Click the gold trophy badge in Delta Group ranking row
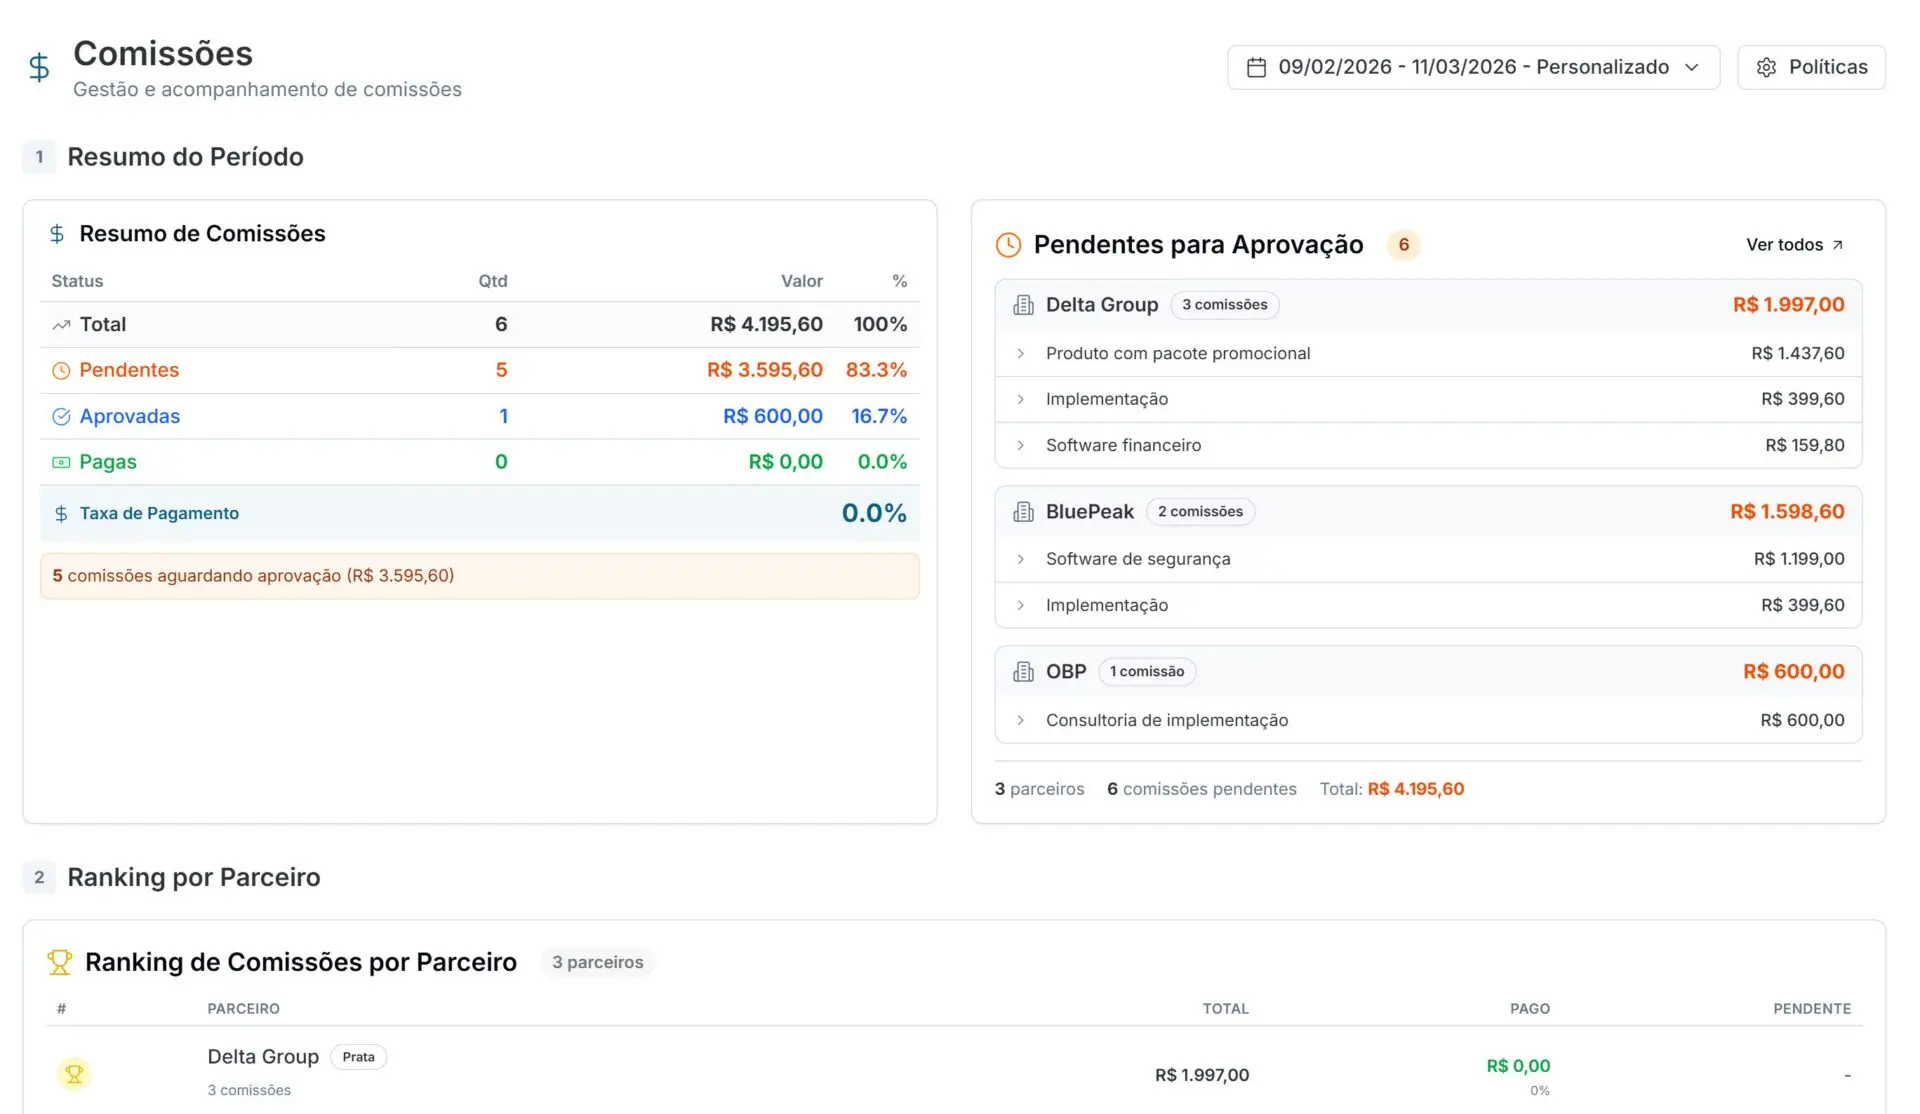 click(x=74, y=1074)
